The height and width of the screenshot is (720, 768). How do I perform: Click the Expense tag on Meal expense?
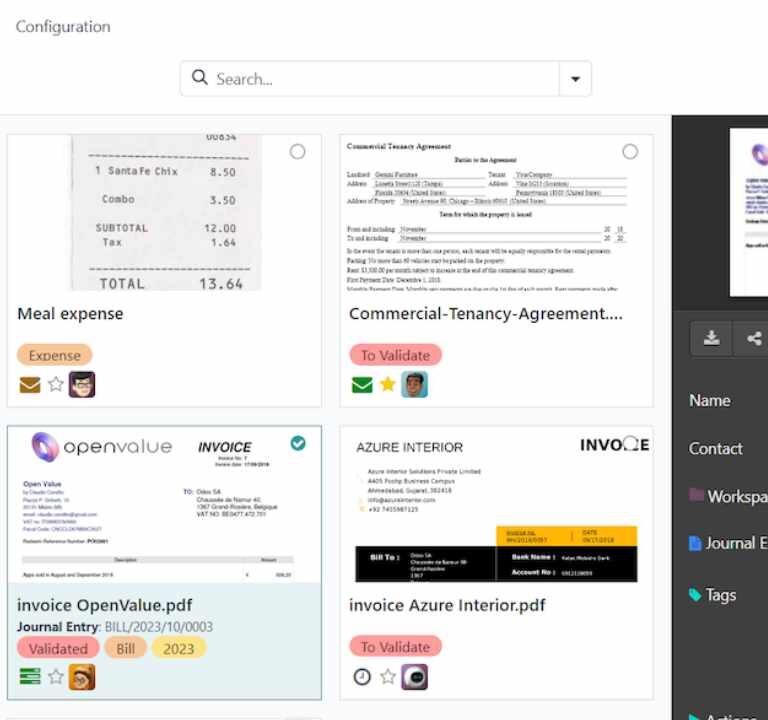click(54, 355)
